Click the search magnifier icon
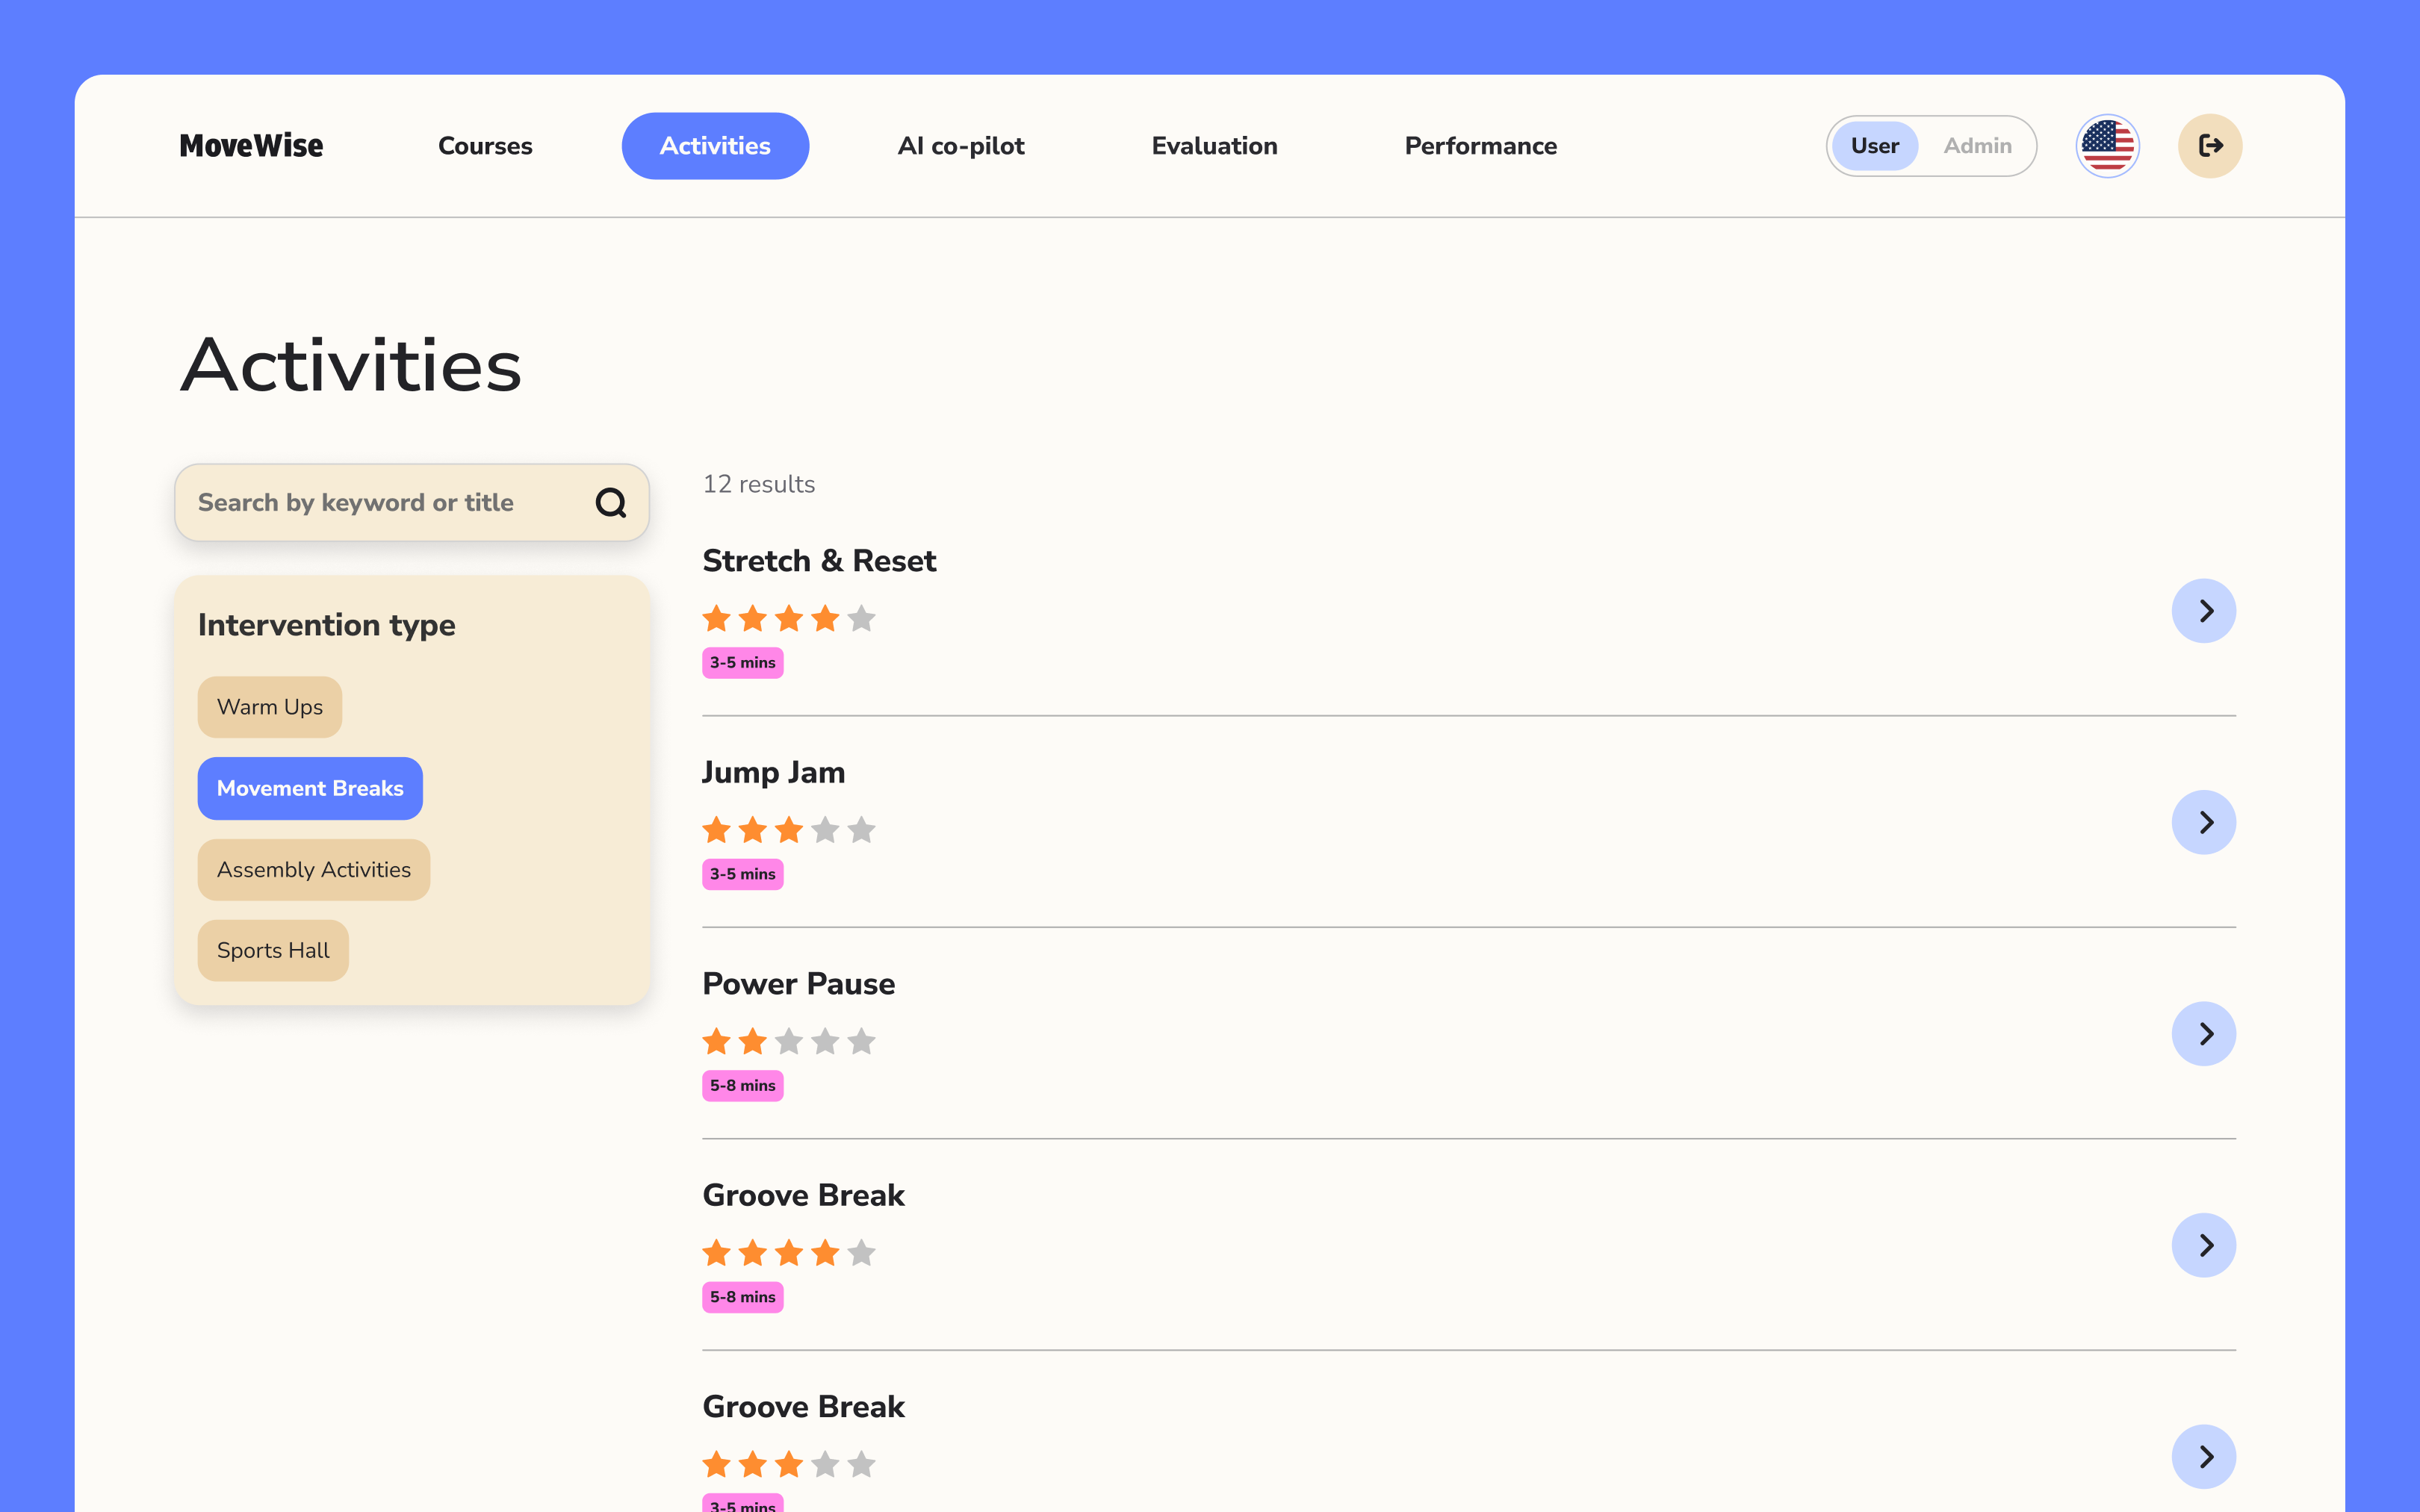Screen dimensions: 2420x1512 click(611, 502)
